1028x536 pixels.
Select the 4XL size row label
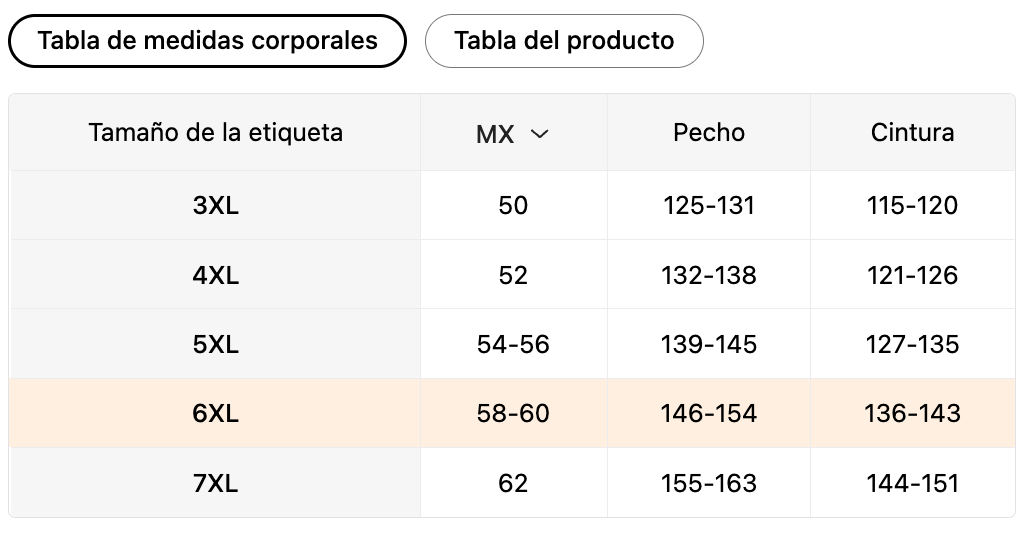215,275
